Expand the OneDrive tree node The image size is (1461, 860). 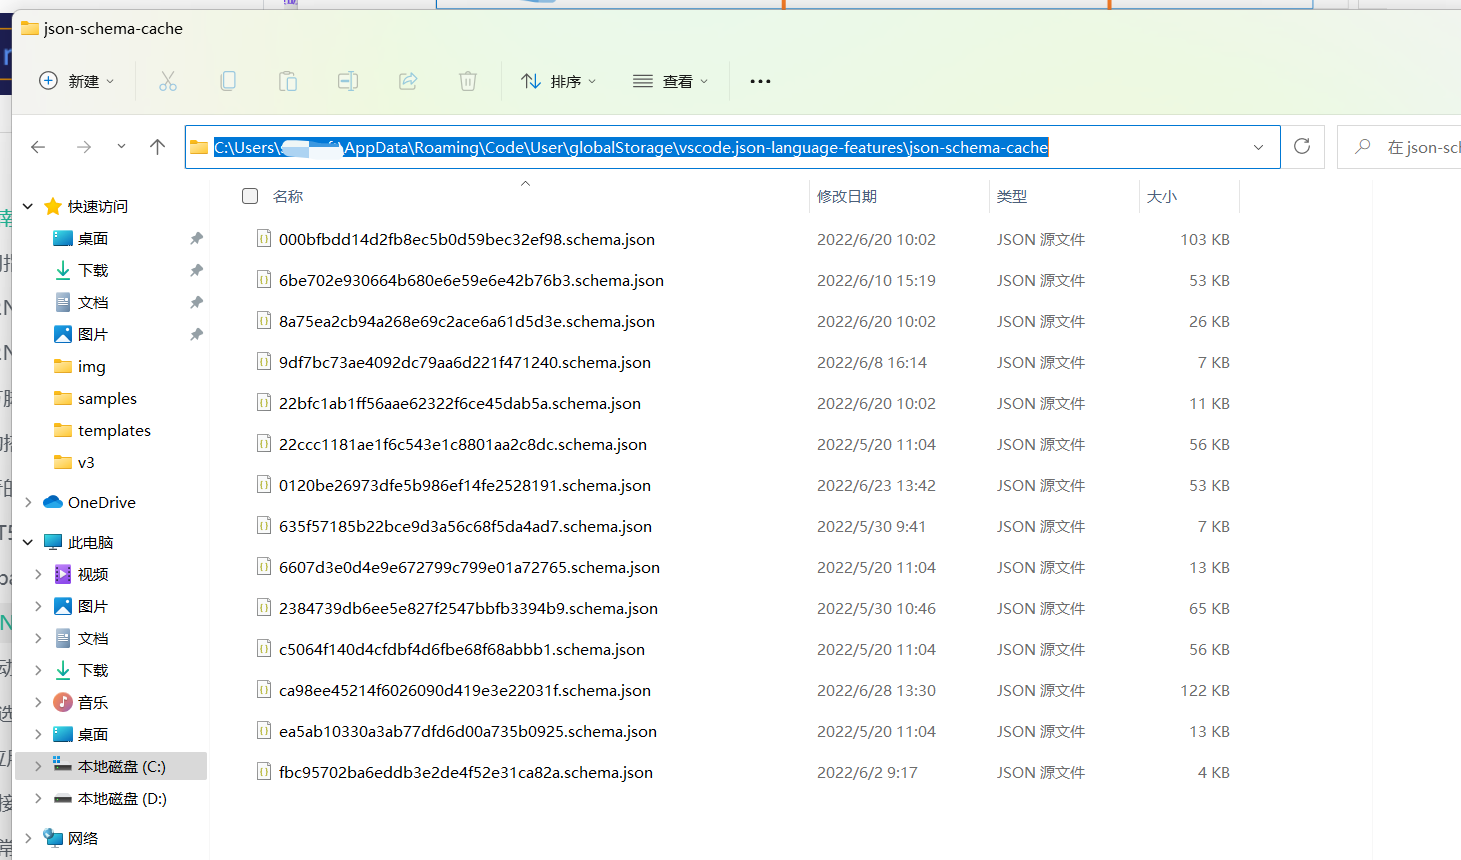28,502
